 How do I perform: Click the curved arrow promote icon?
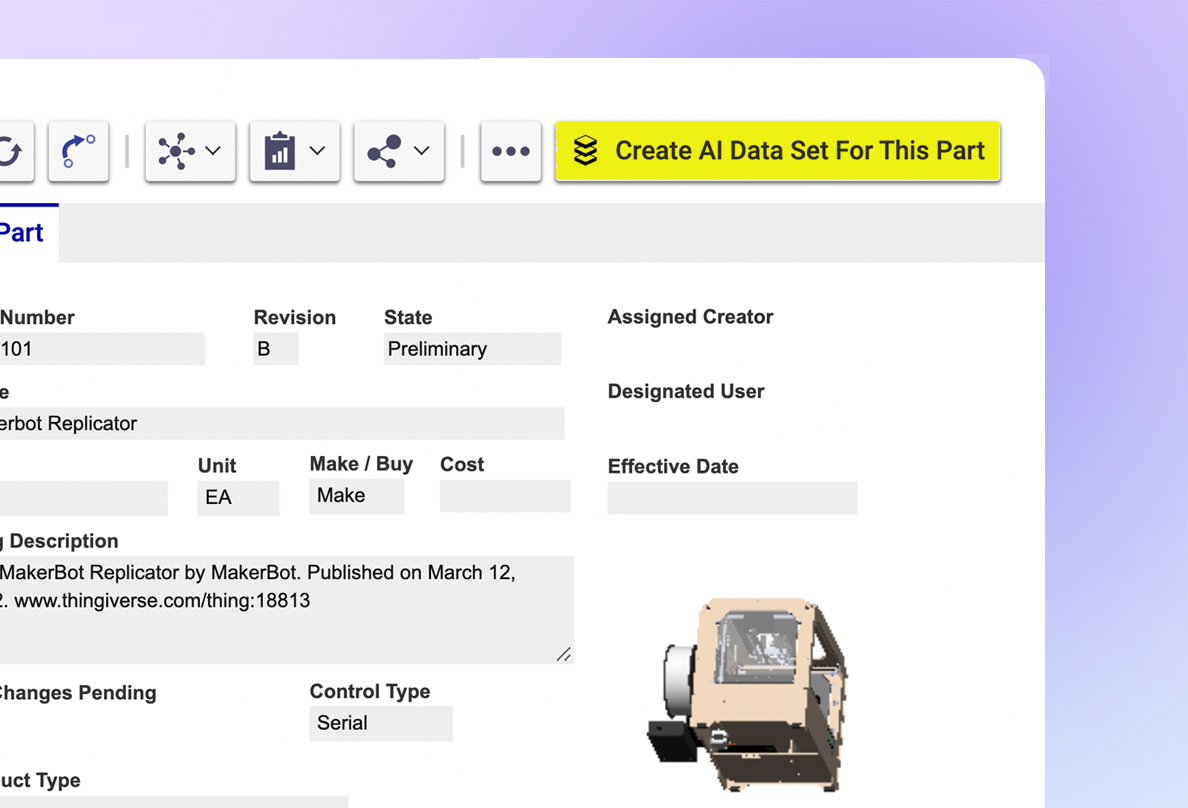pos(78,151)
